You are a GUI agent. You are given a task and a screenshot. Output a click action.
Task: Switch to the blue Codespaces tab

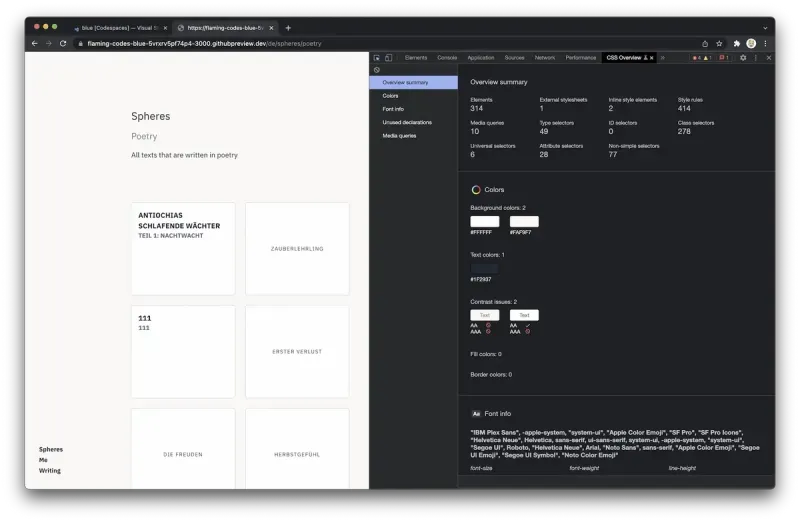click(x=120, y=28)
